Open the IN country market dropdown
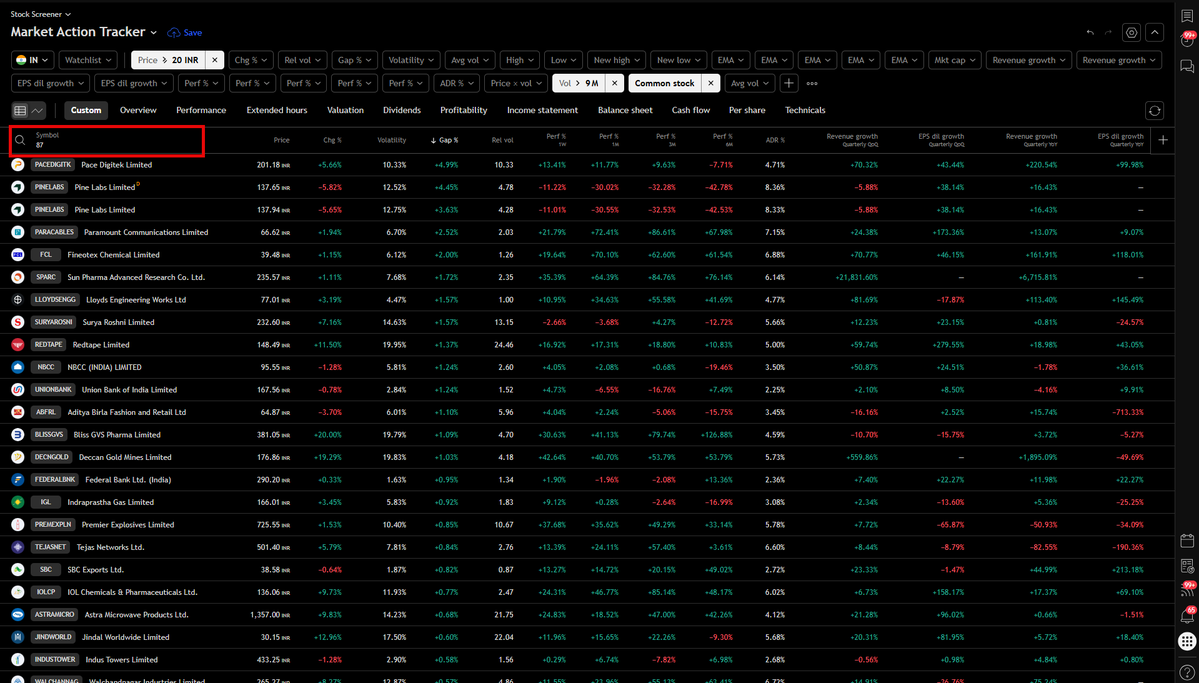This screenshot has width=1199, height=683. pyautogui.click(x=33, y=60)
